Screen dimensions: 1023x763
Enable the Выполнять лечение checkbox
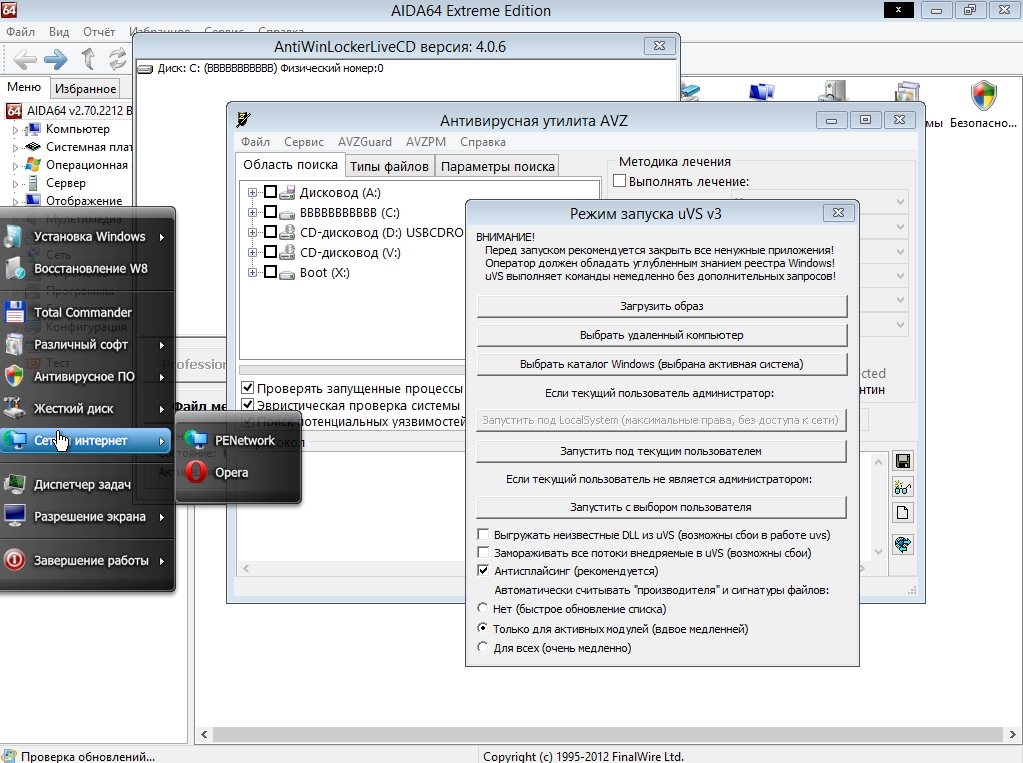tap(619, 182)
